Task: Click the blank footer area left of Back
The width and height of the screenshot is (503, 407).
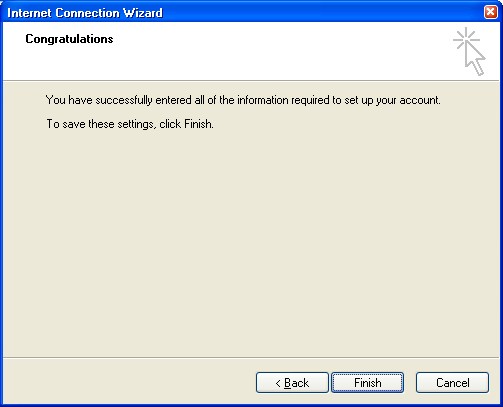Action: (x=128, y=383)
